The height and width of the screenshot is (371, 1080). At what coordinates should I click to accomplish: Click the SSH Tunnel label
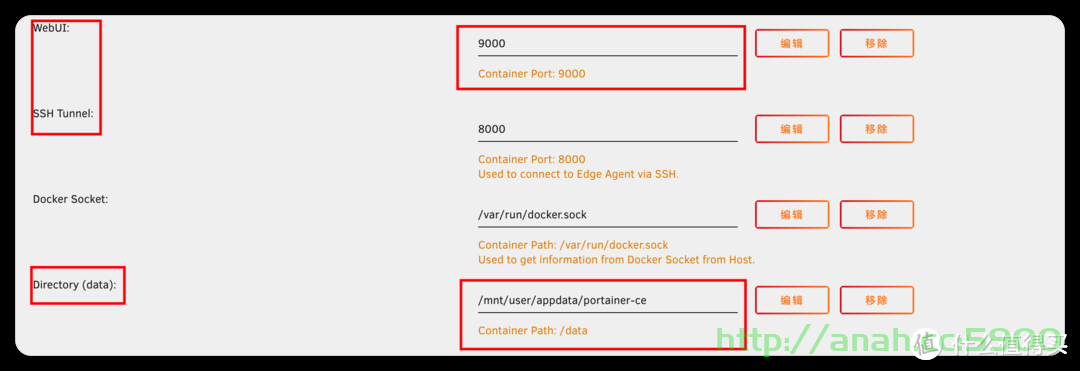[63, 114]
